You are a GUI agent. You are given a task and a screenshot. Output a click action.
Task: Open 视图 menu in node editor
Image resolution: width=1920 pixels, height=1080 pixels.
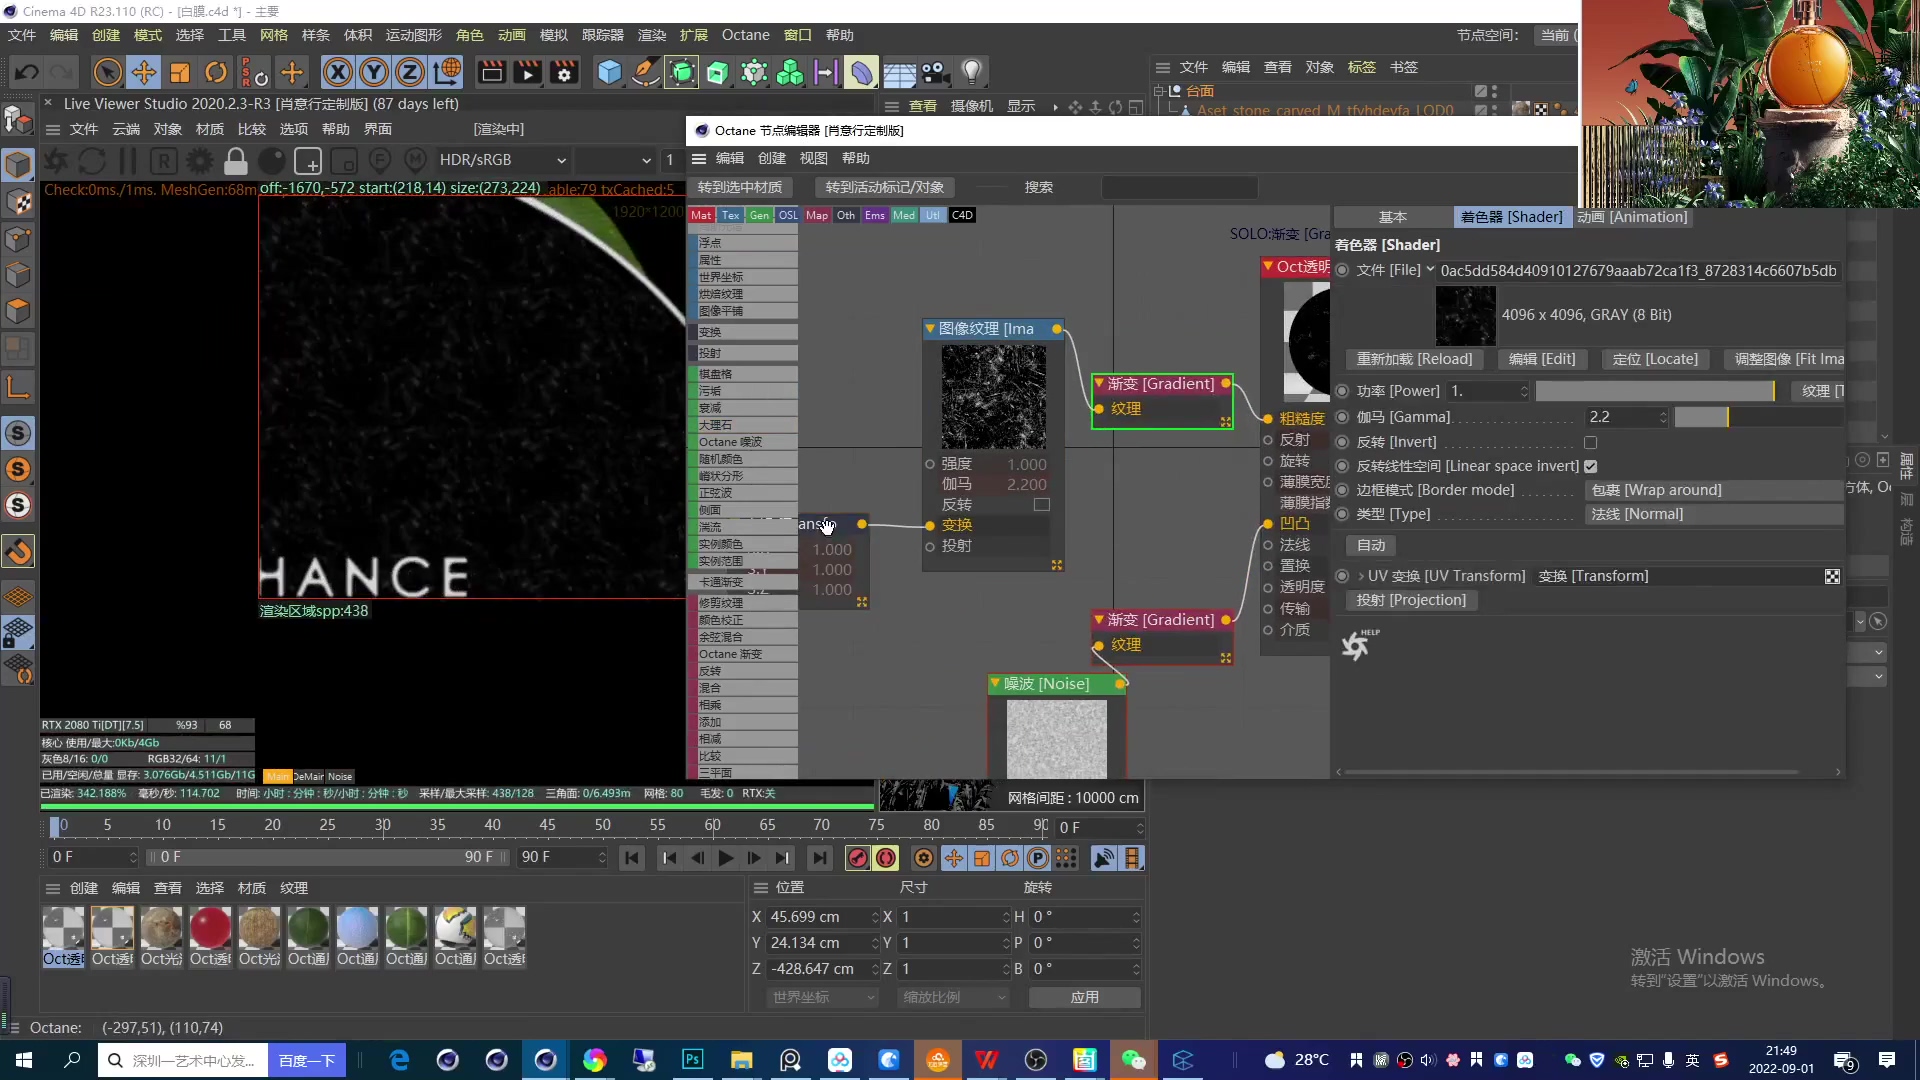[x=813, y=158]
